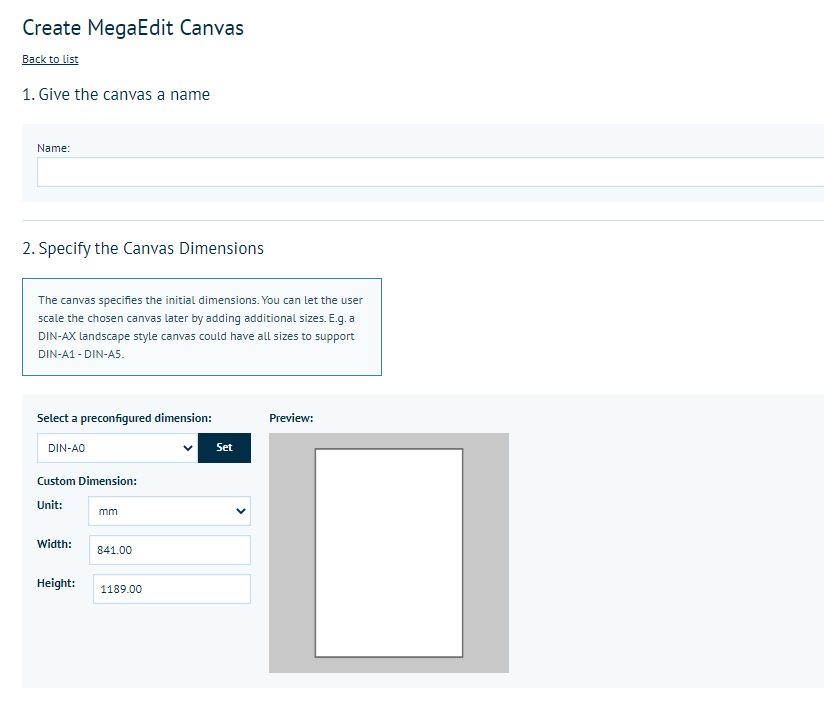Open the DIN-A0 preconfigured dimension dropdown
This screenshot has width=824, height=709.
117,448
